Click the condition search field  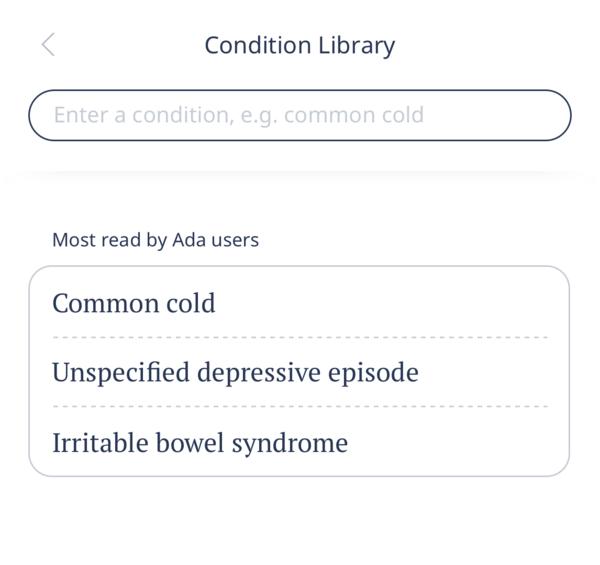(300, 115)
